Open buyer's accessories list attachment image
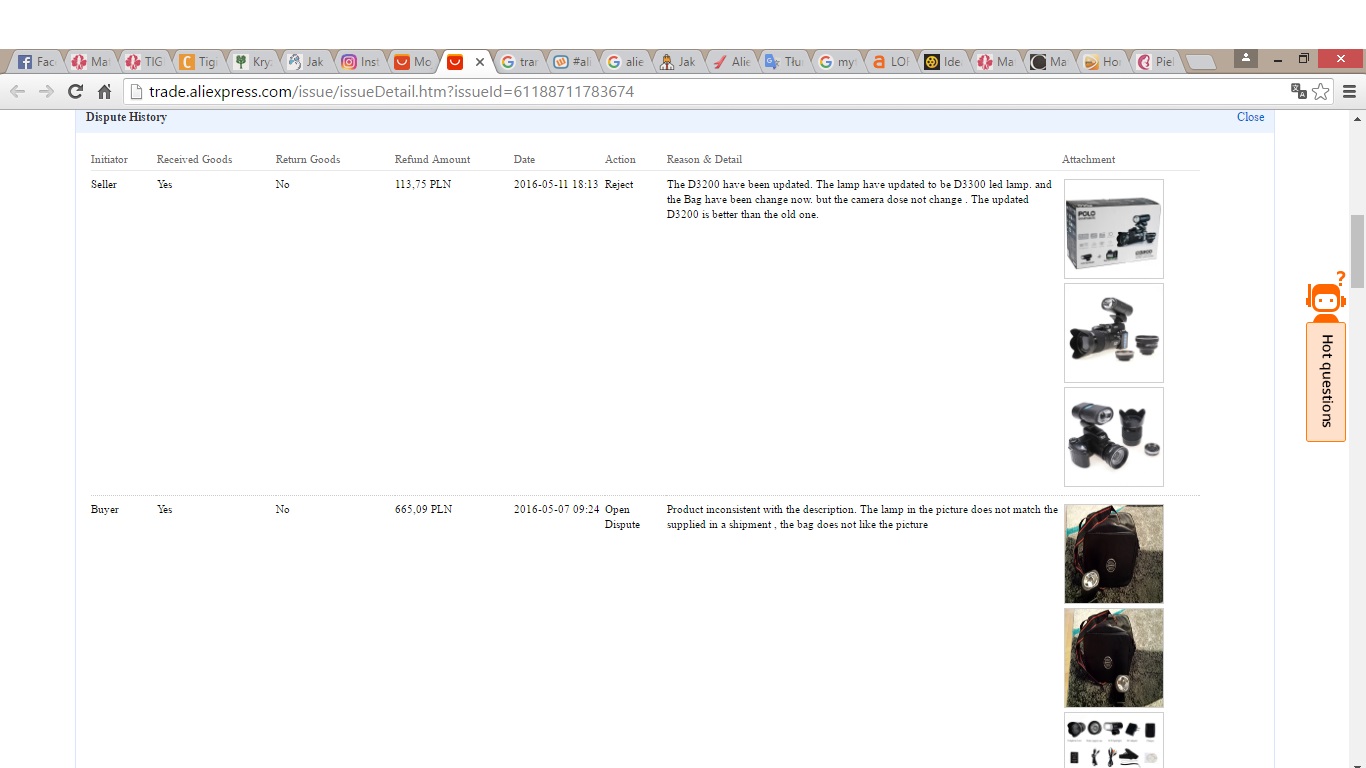Image resolution: width=1366 pixels, height=768 pixels. click(x=1114, y=740)
